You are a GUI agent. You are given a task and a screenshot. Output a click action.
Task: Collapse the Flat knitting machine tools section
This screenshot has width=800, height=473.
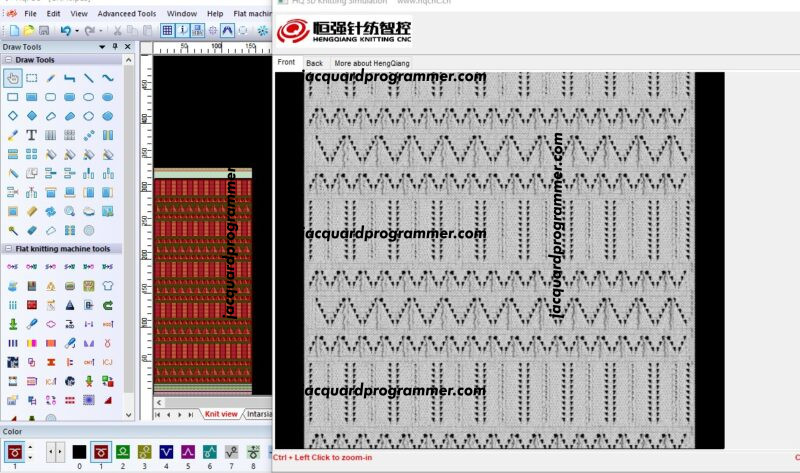pos(8,248)
